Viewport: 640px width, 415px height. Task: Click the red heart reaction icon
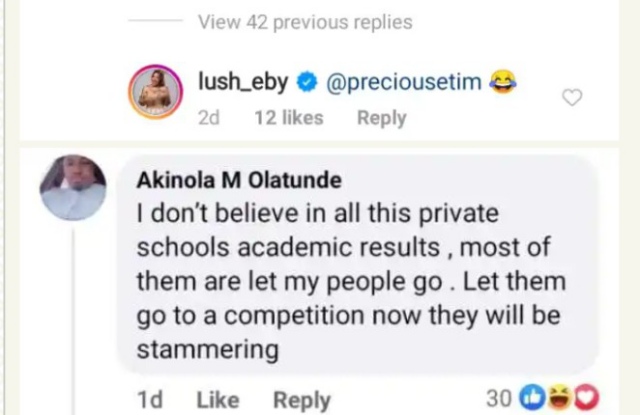[577, 399]
